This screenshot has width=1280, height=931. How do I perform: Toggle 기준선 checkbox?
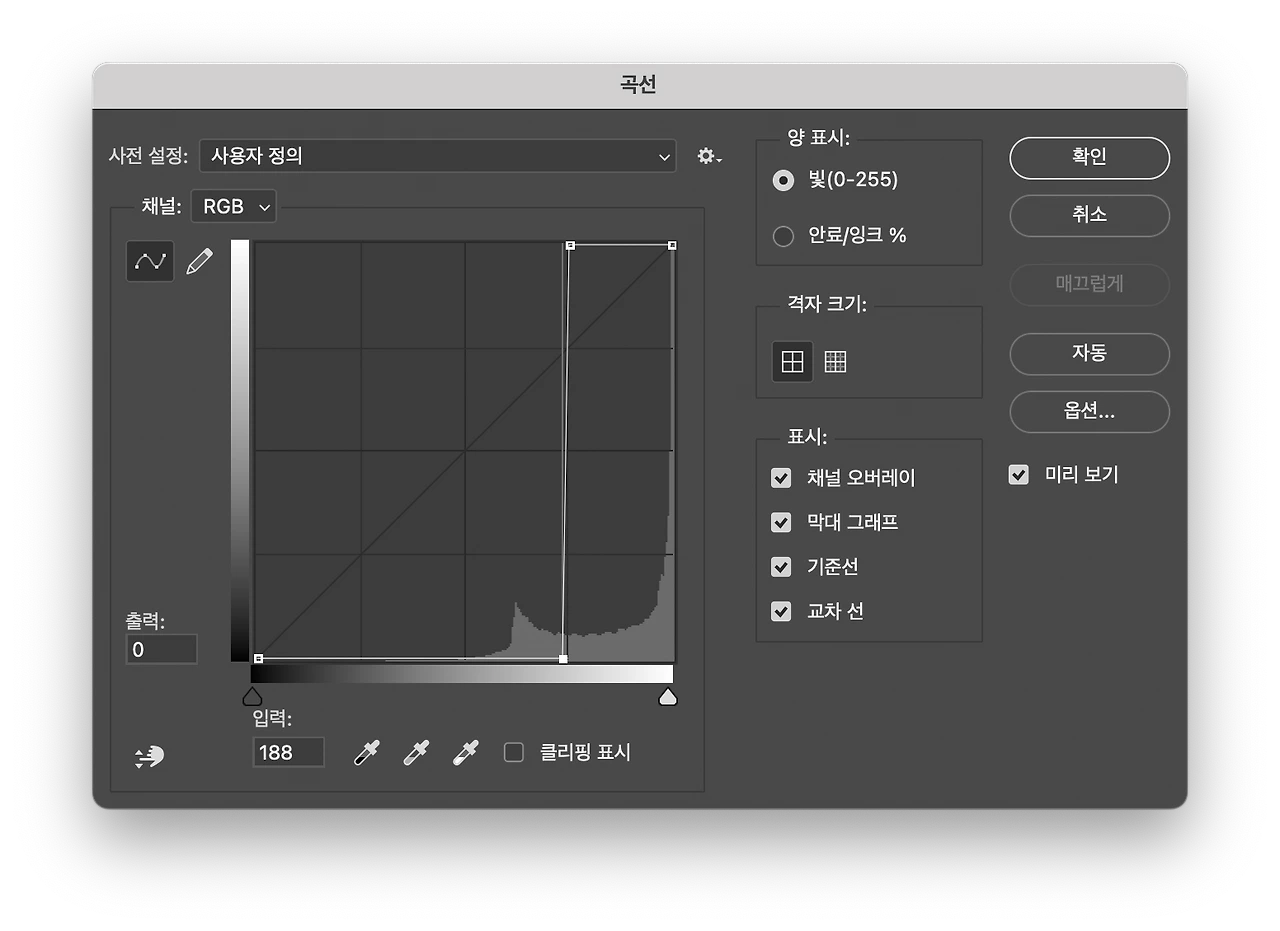[781, 567]
